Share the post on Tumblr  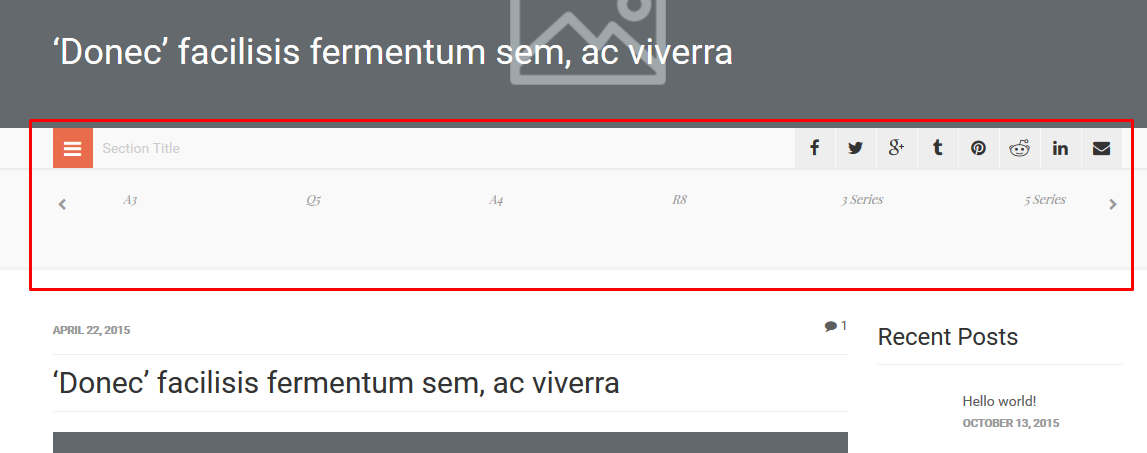(937, 148)
